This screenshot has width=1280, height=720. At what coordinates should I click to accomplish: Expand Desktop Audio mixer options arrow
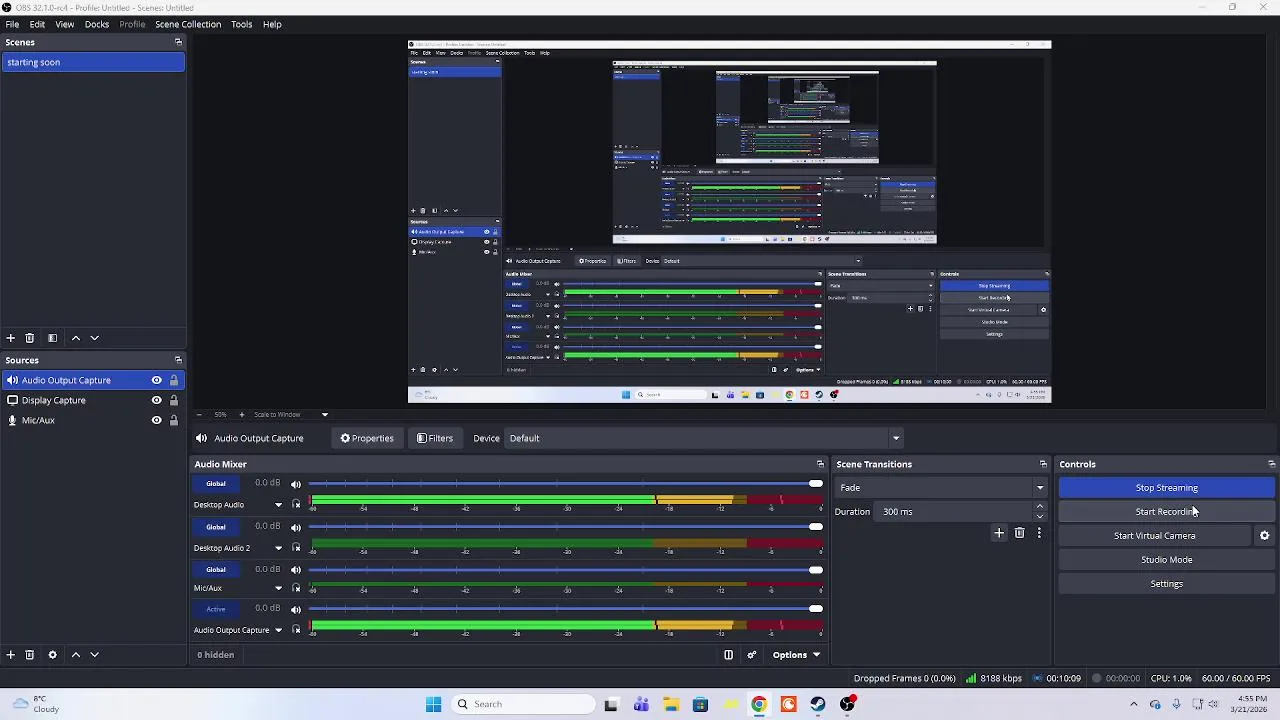pos(278,505)
